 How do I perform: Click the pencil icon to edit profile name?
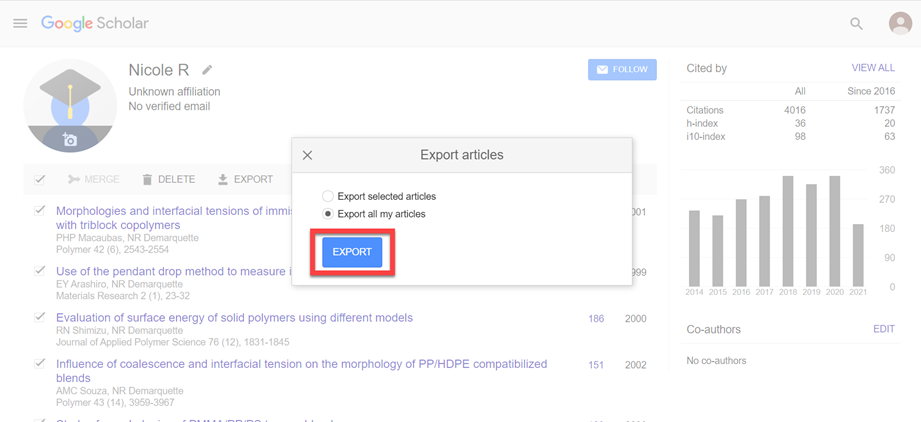pos(207,70)
